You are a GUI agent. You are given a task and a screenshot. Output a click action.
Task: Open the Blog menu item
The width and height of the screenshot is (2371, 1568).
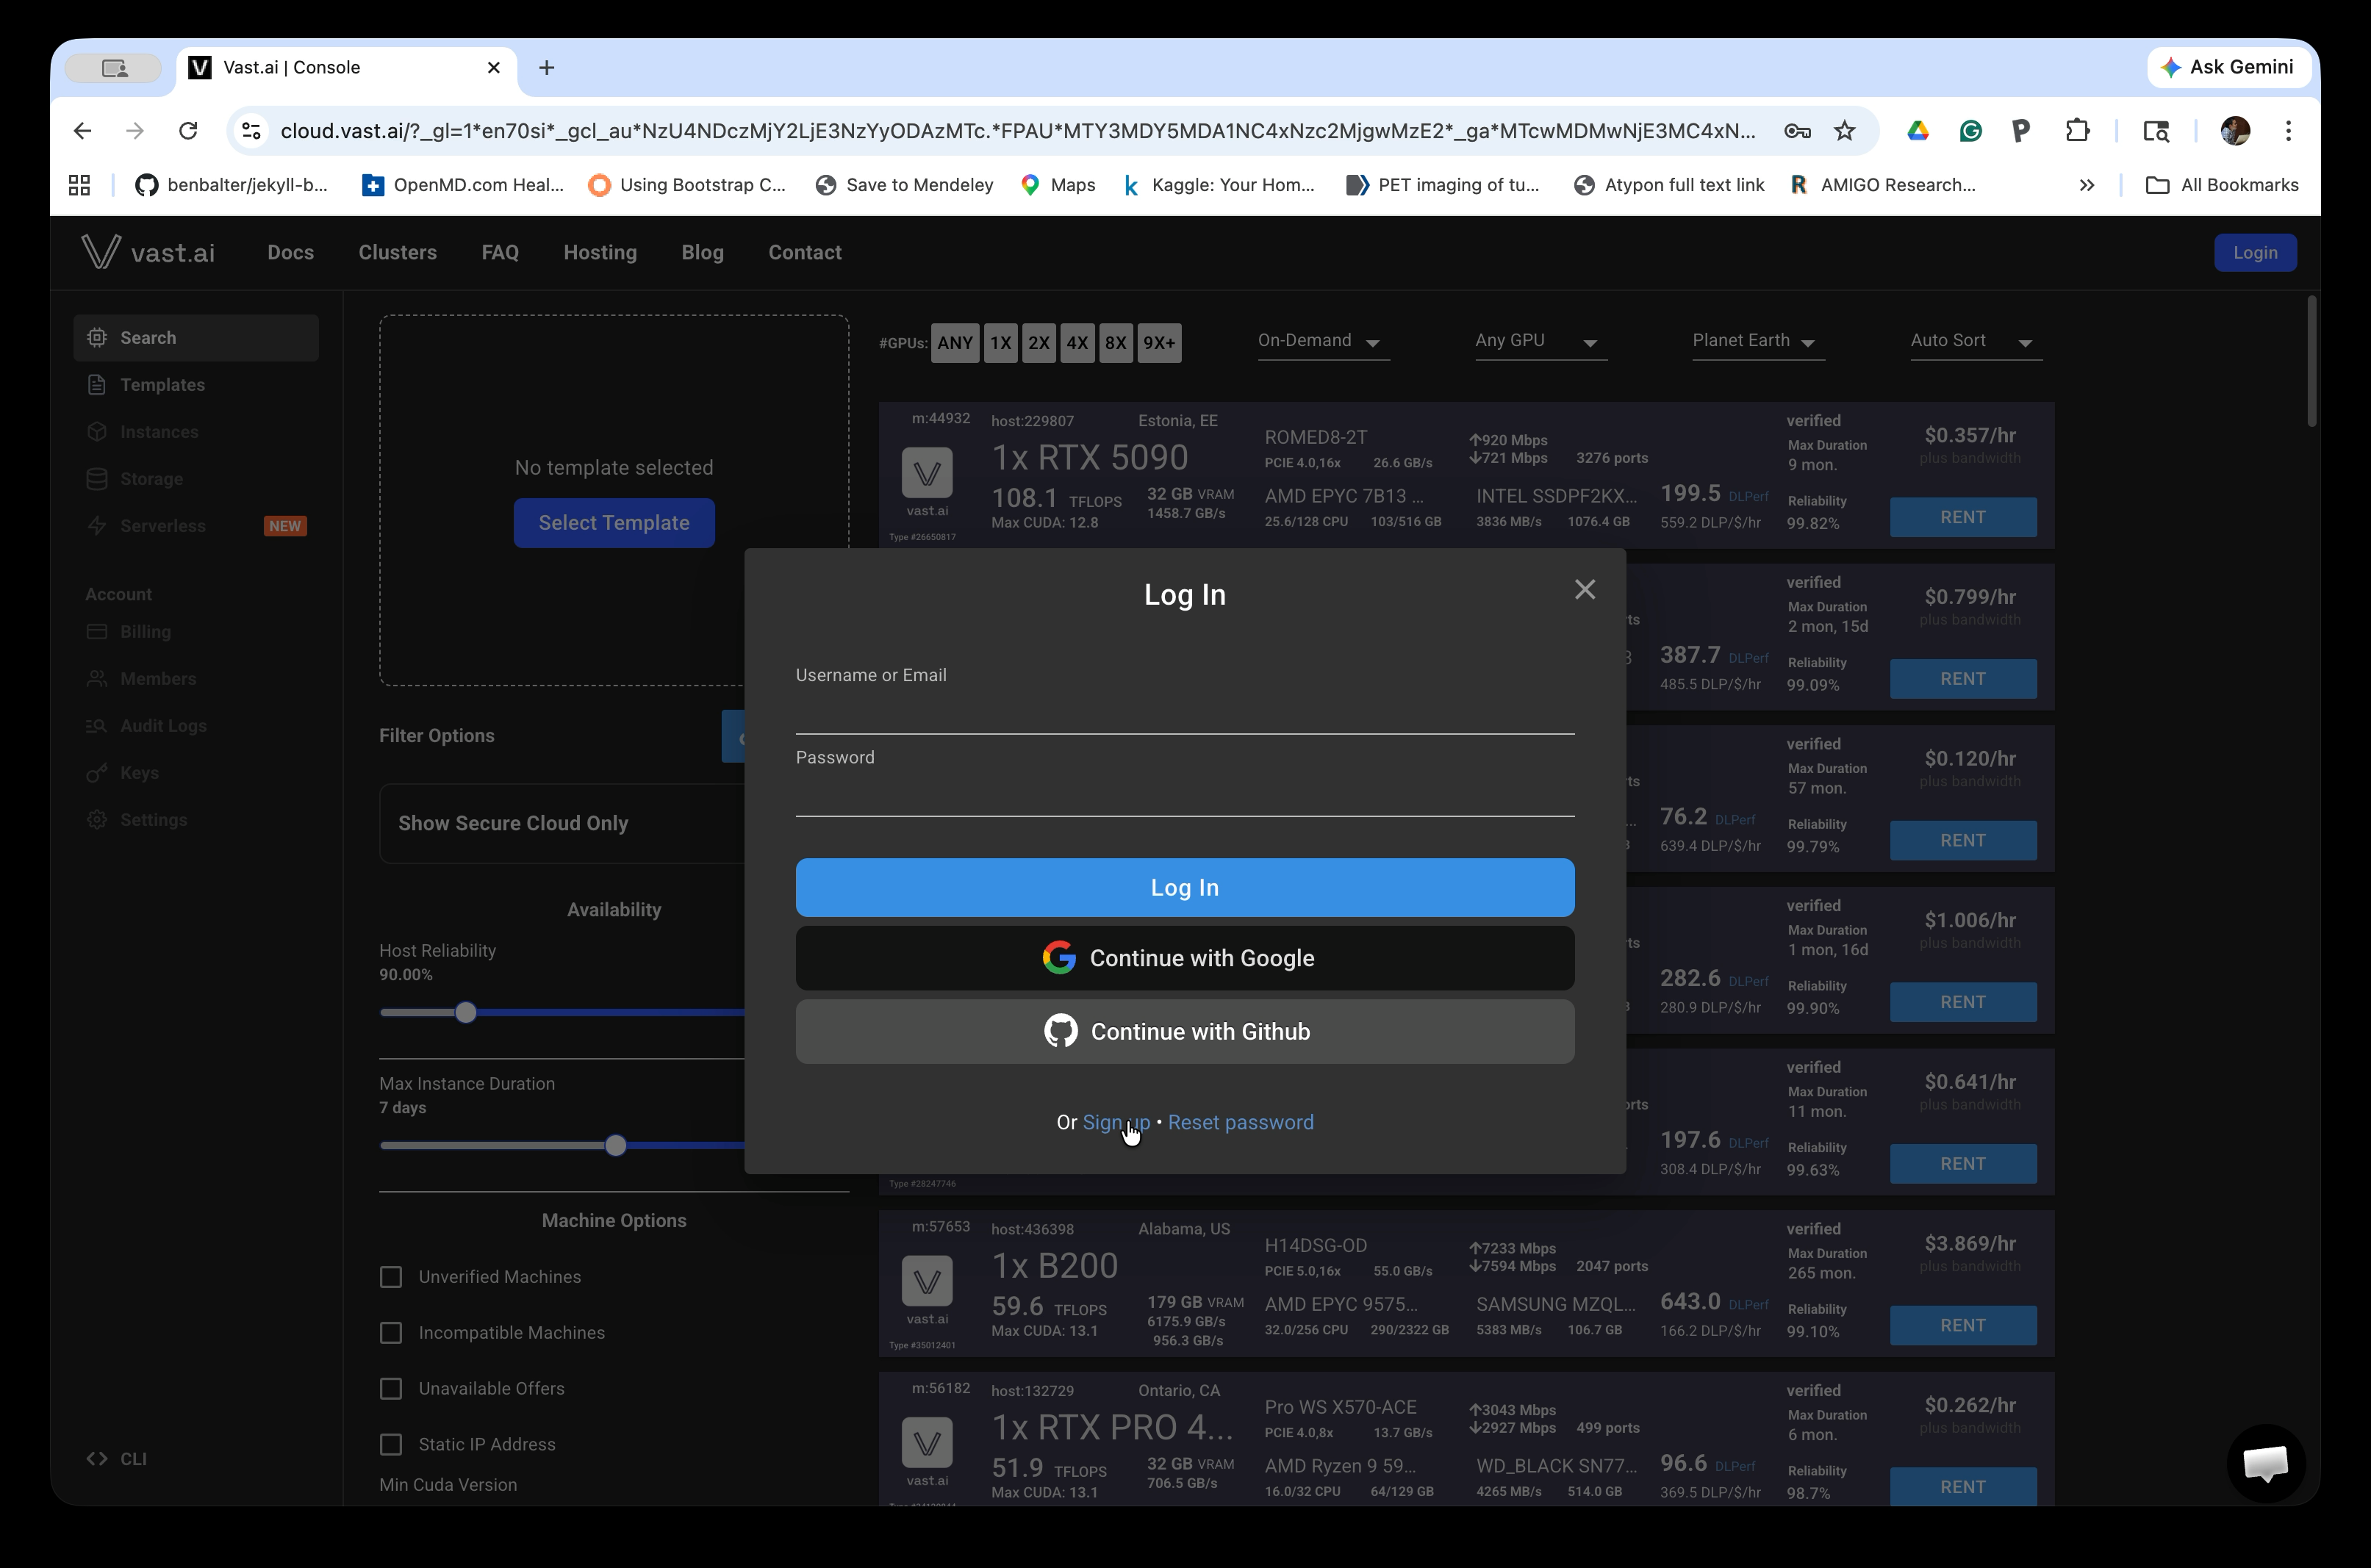pos(702,252)
